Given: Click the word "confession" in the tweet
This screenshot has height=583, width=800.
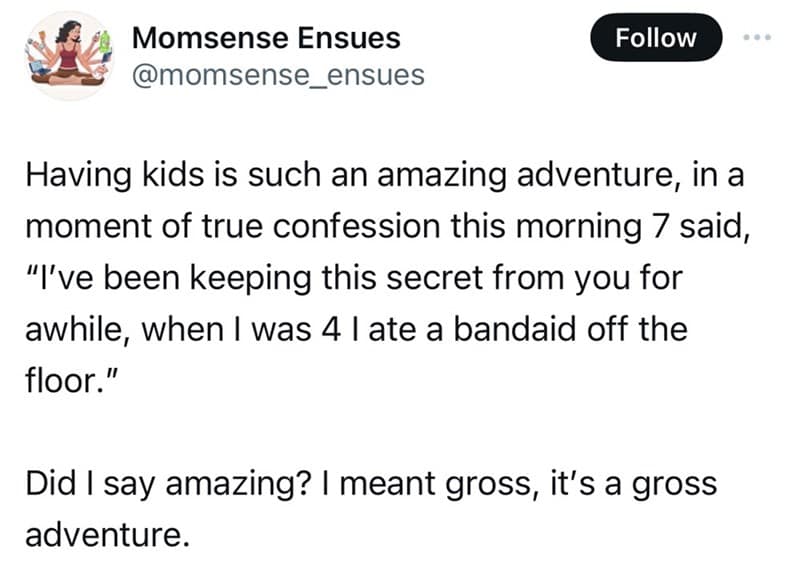Looking at the screenshot, I should tap(357, 228).
